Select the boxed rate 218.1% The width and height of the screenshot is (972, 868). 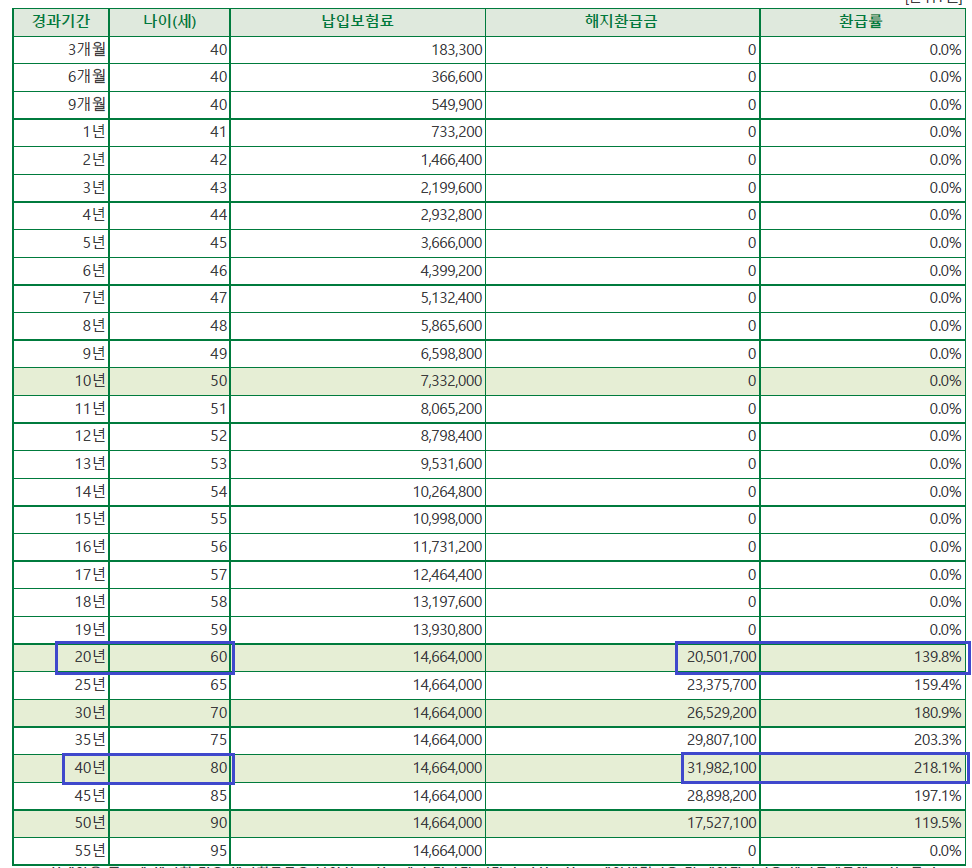click(x=940, y=768)
